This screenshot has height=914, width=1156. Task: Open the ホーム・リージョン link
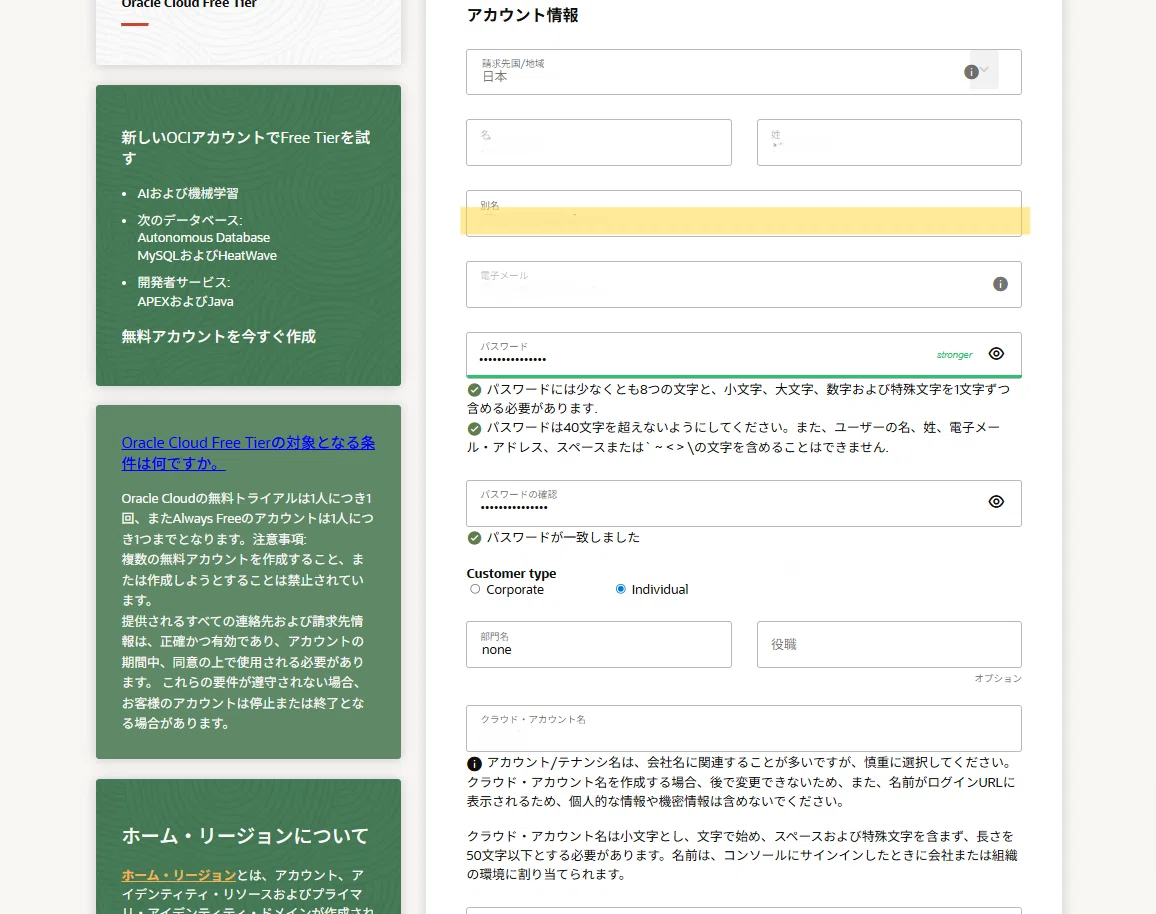coord(178,875)
